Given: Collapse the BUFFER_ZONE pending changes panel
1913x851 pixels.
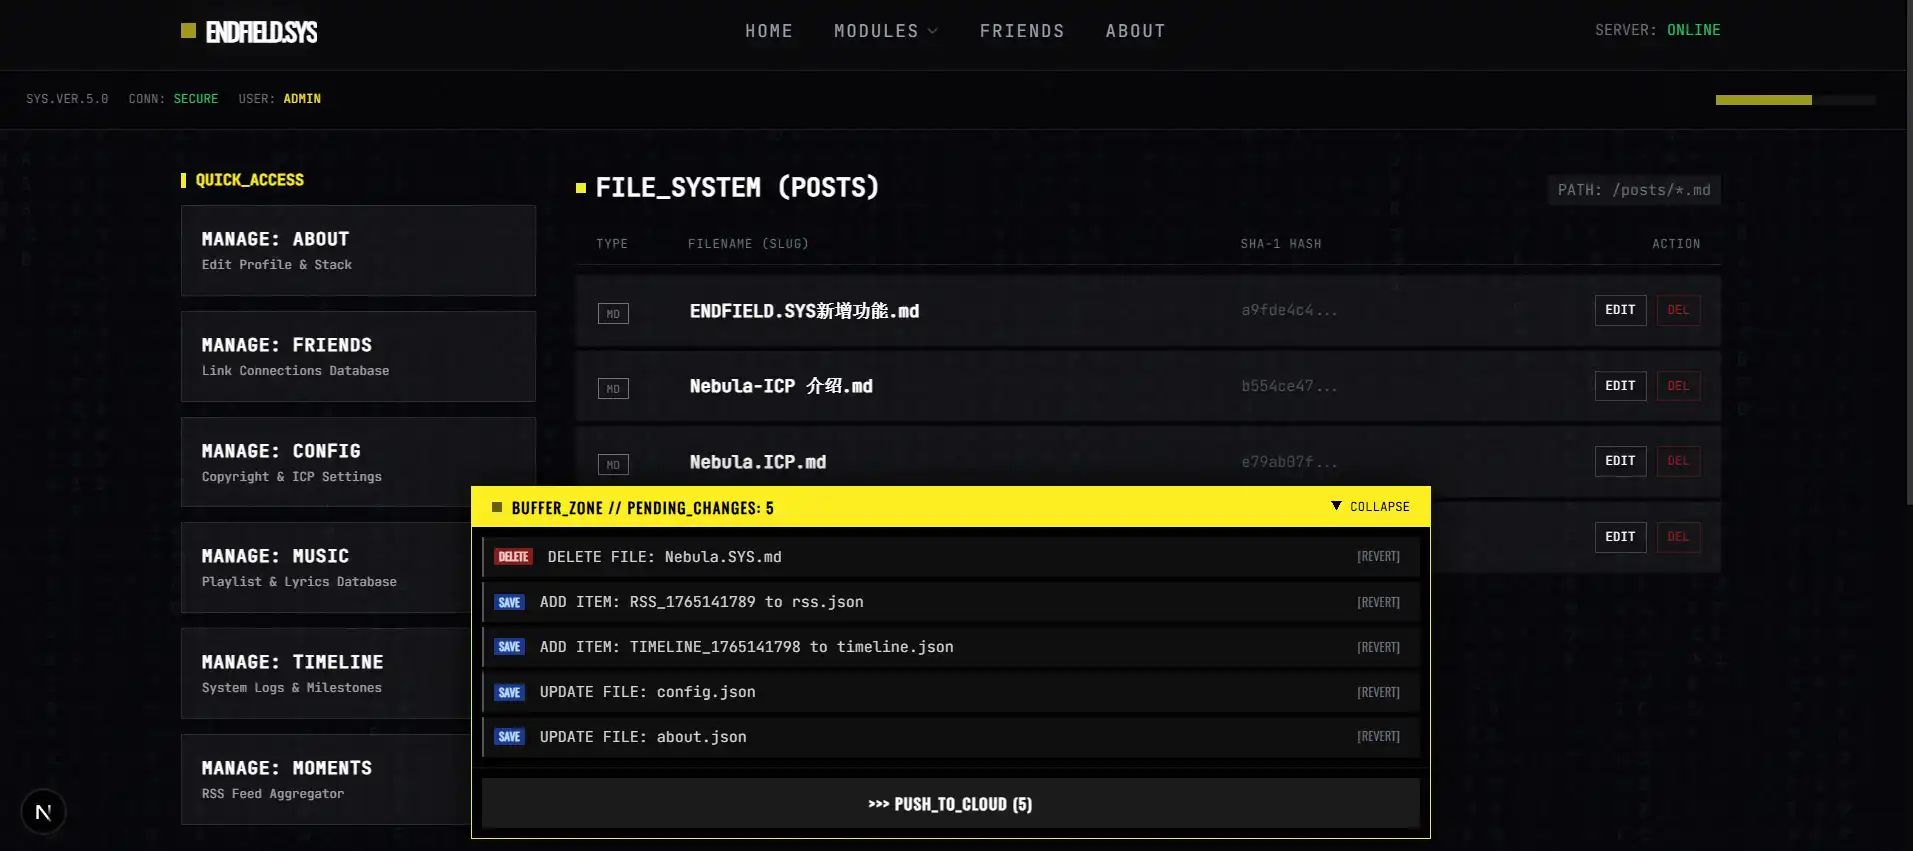Looking at the screenshot, I should click(x=1370, y=507).
